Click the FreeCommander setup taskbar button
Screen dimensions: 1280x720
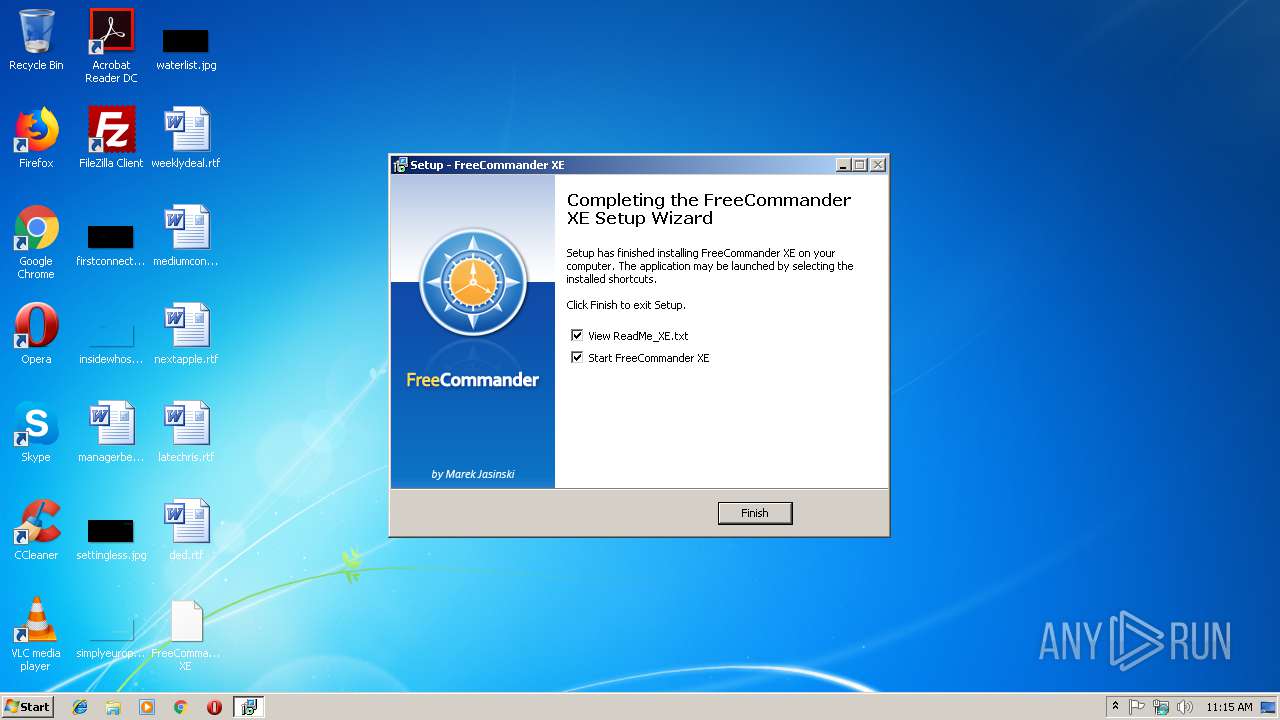[x=249, y=707]
